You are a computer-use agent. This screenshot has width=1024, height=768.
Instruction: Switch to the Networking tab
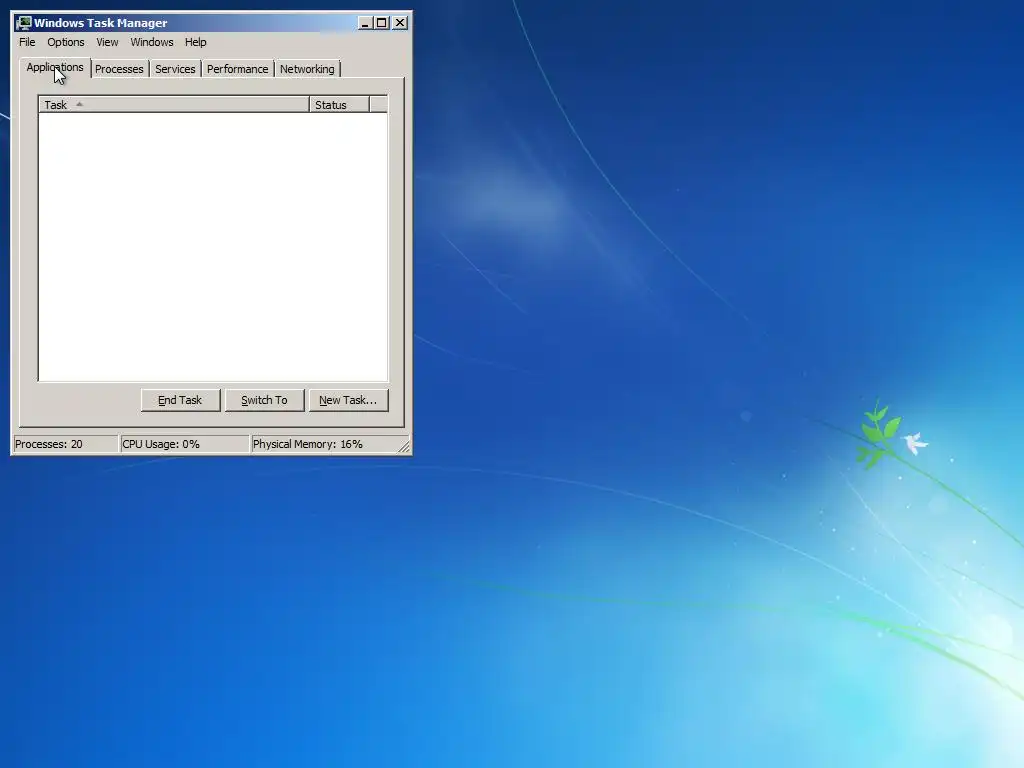coord(307,69)
